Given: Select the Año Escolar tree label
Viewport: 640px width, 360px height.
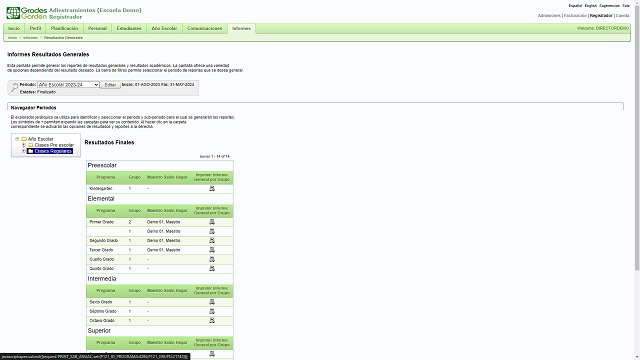Looking at the screenshot, I should click(40, 139).
